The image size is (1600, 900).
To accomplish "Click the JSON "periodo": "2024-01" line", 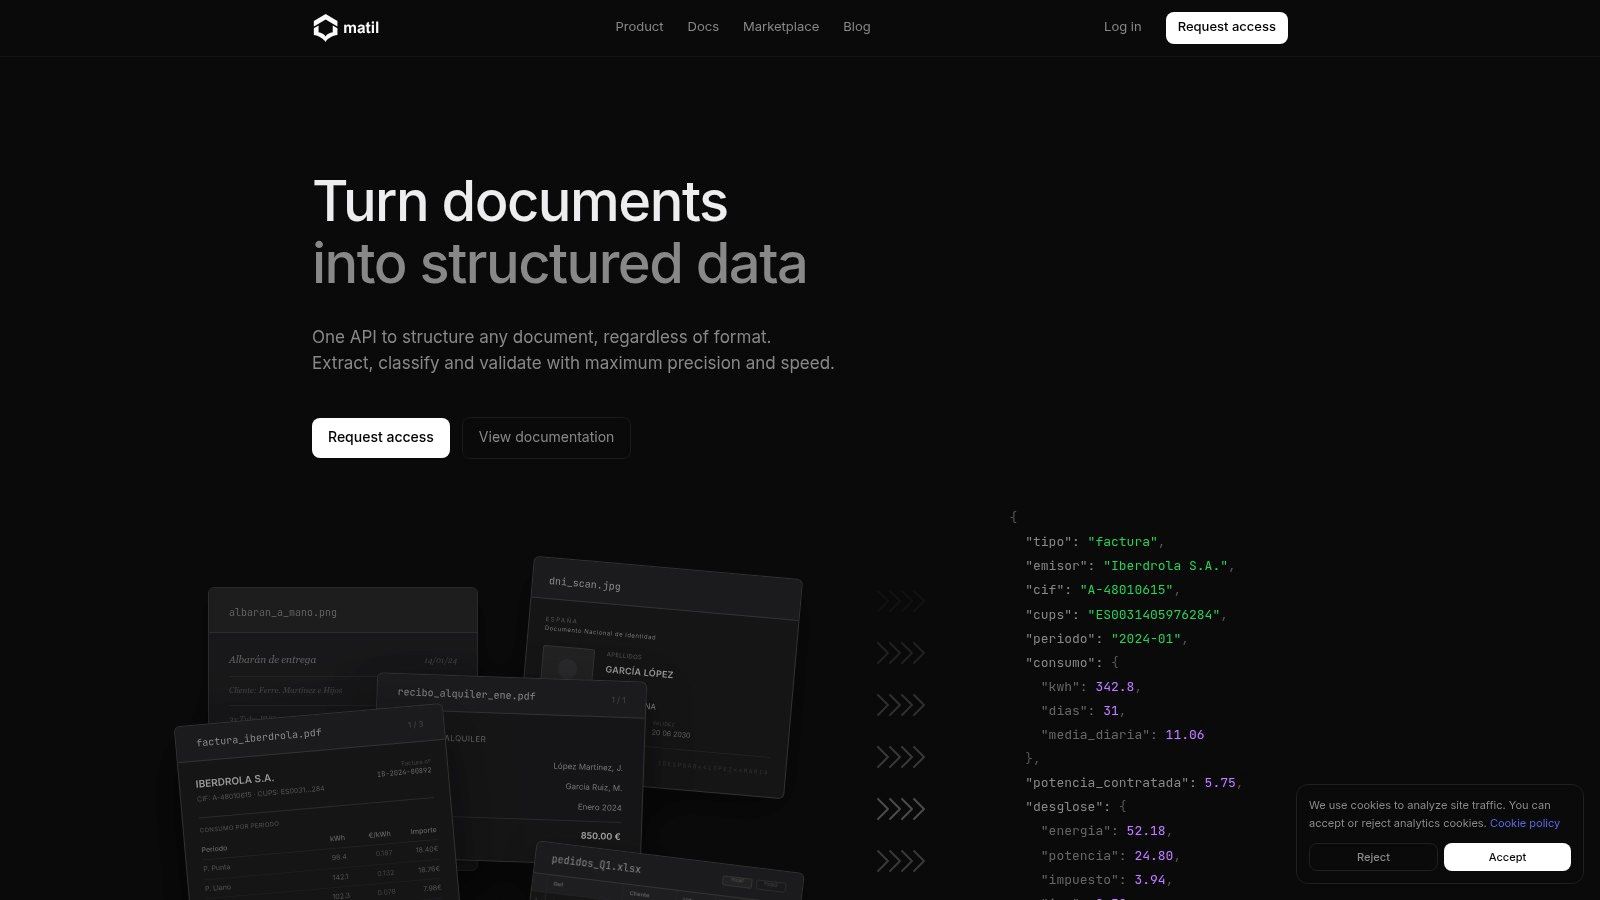I will click(x=1107, y=639).
